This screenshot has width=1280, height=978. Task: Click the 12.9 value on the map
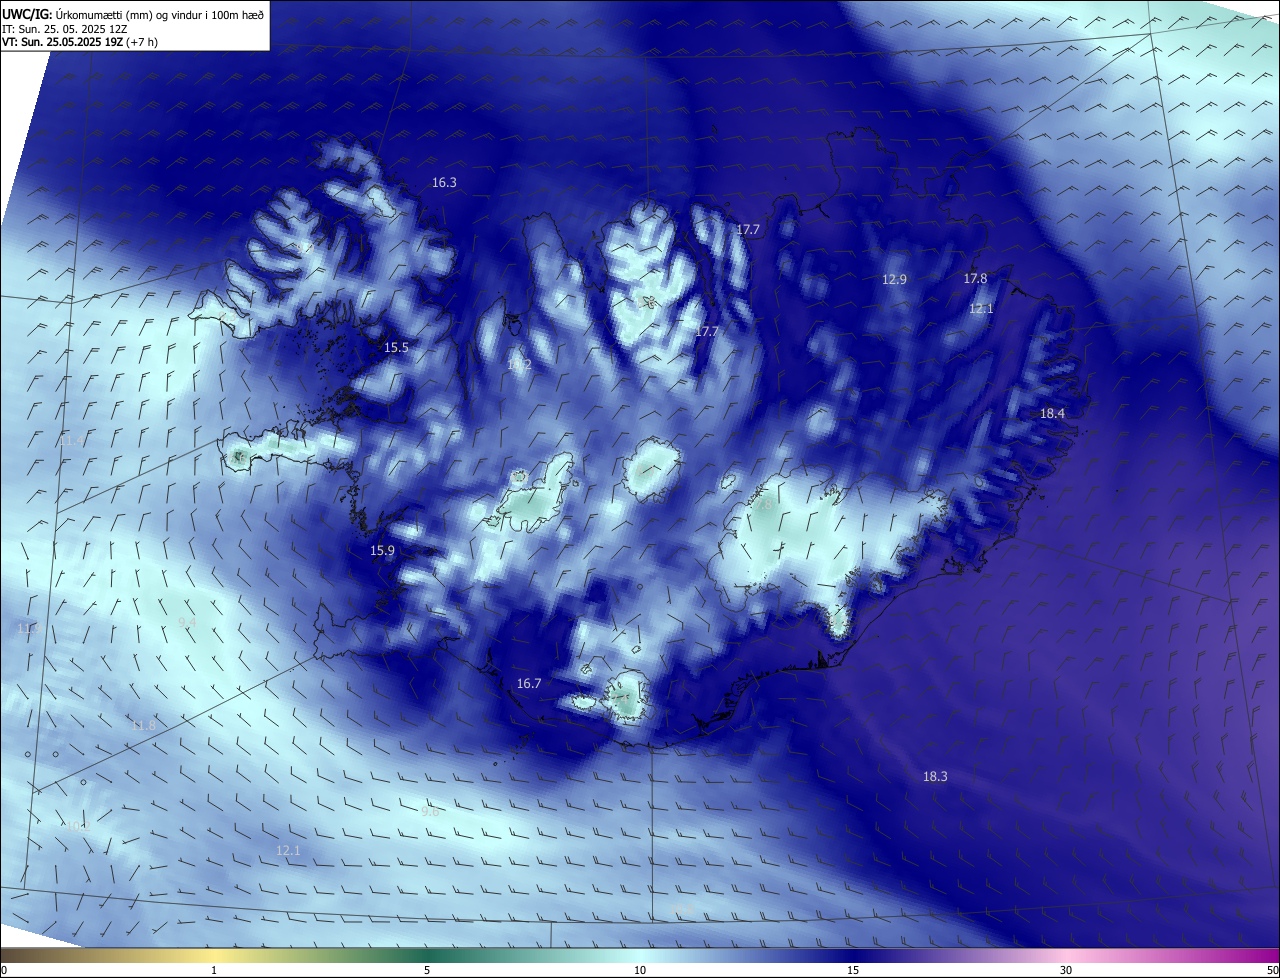[894, 280]
